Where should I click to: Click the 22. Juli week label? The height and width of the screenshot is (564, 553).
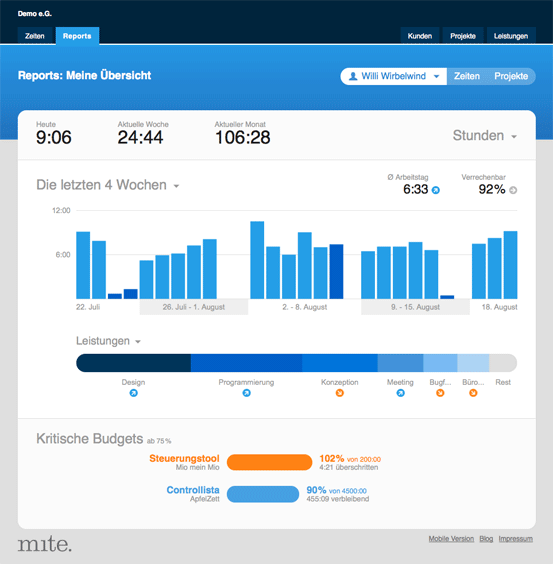tap(88, 307)
